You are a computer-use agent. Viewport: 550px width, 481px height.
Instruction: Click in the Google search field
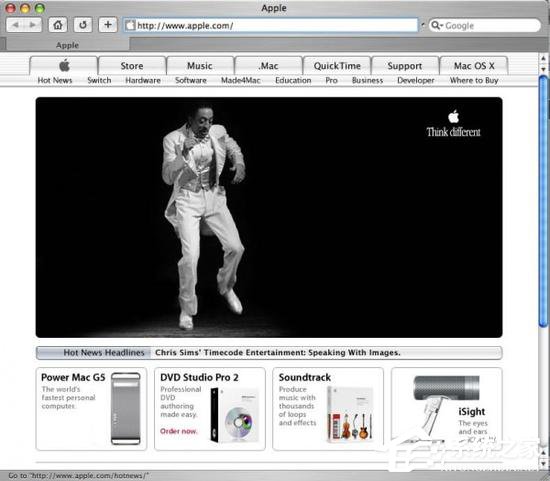point(491,26)
